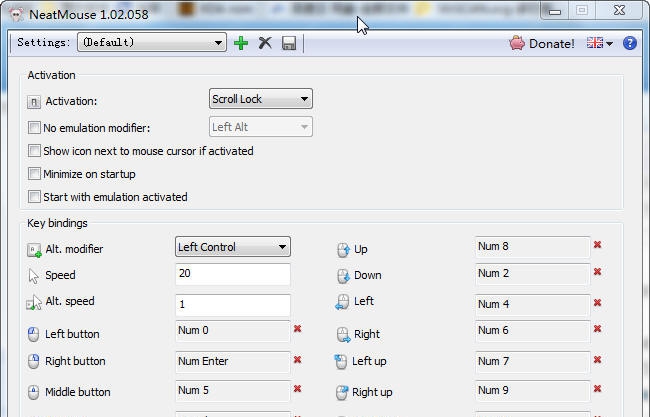Enable the No emulation modifier checkbox
The height and width of the screenshot is (417, 650).
pyautogui.click(x=34, y=127)
